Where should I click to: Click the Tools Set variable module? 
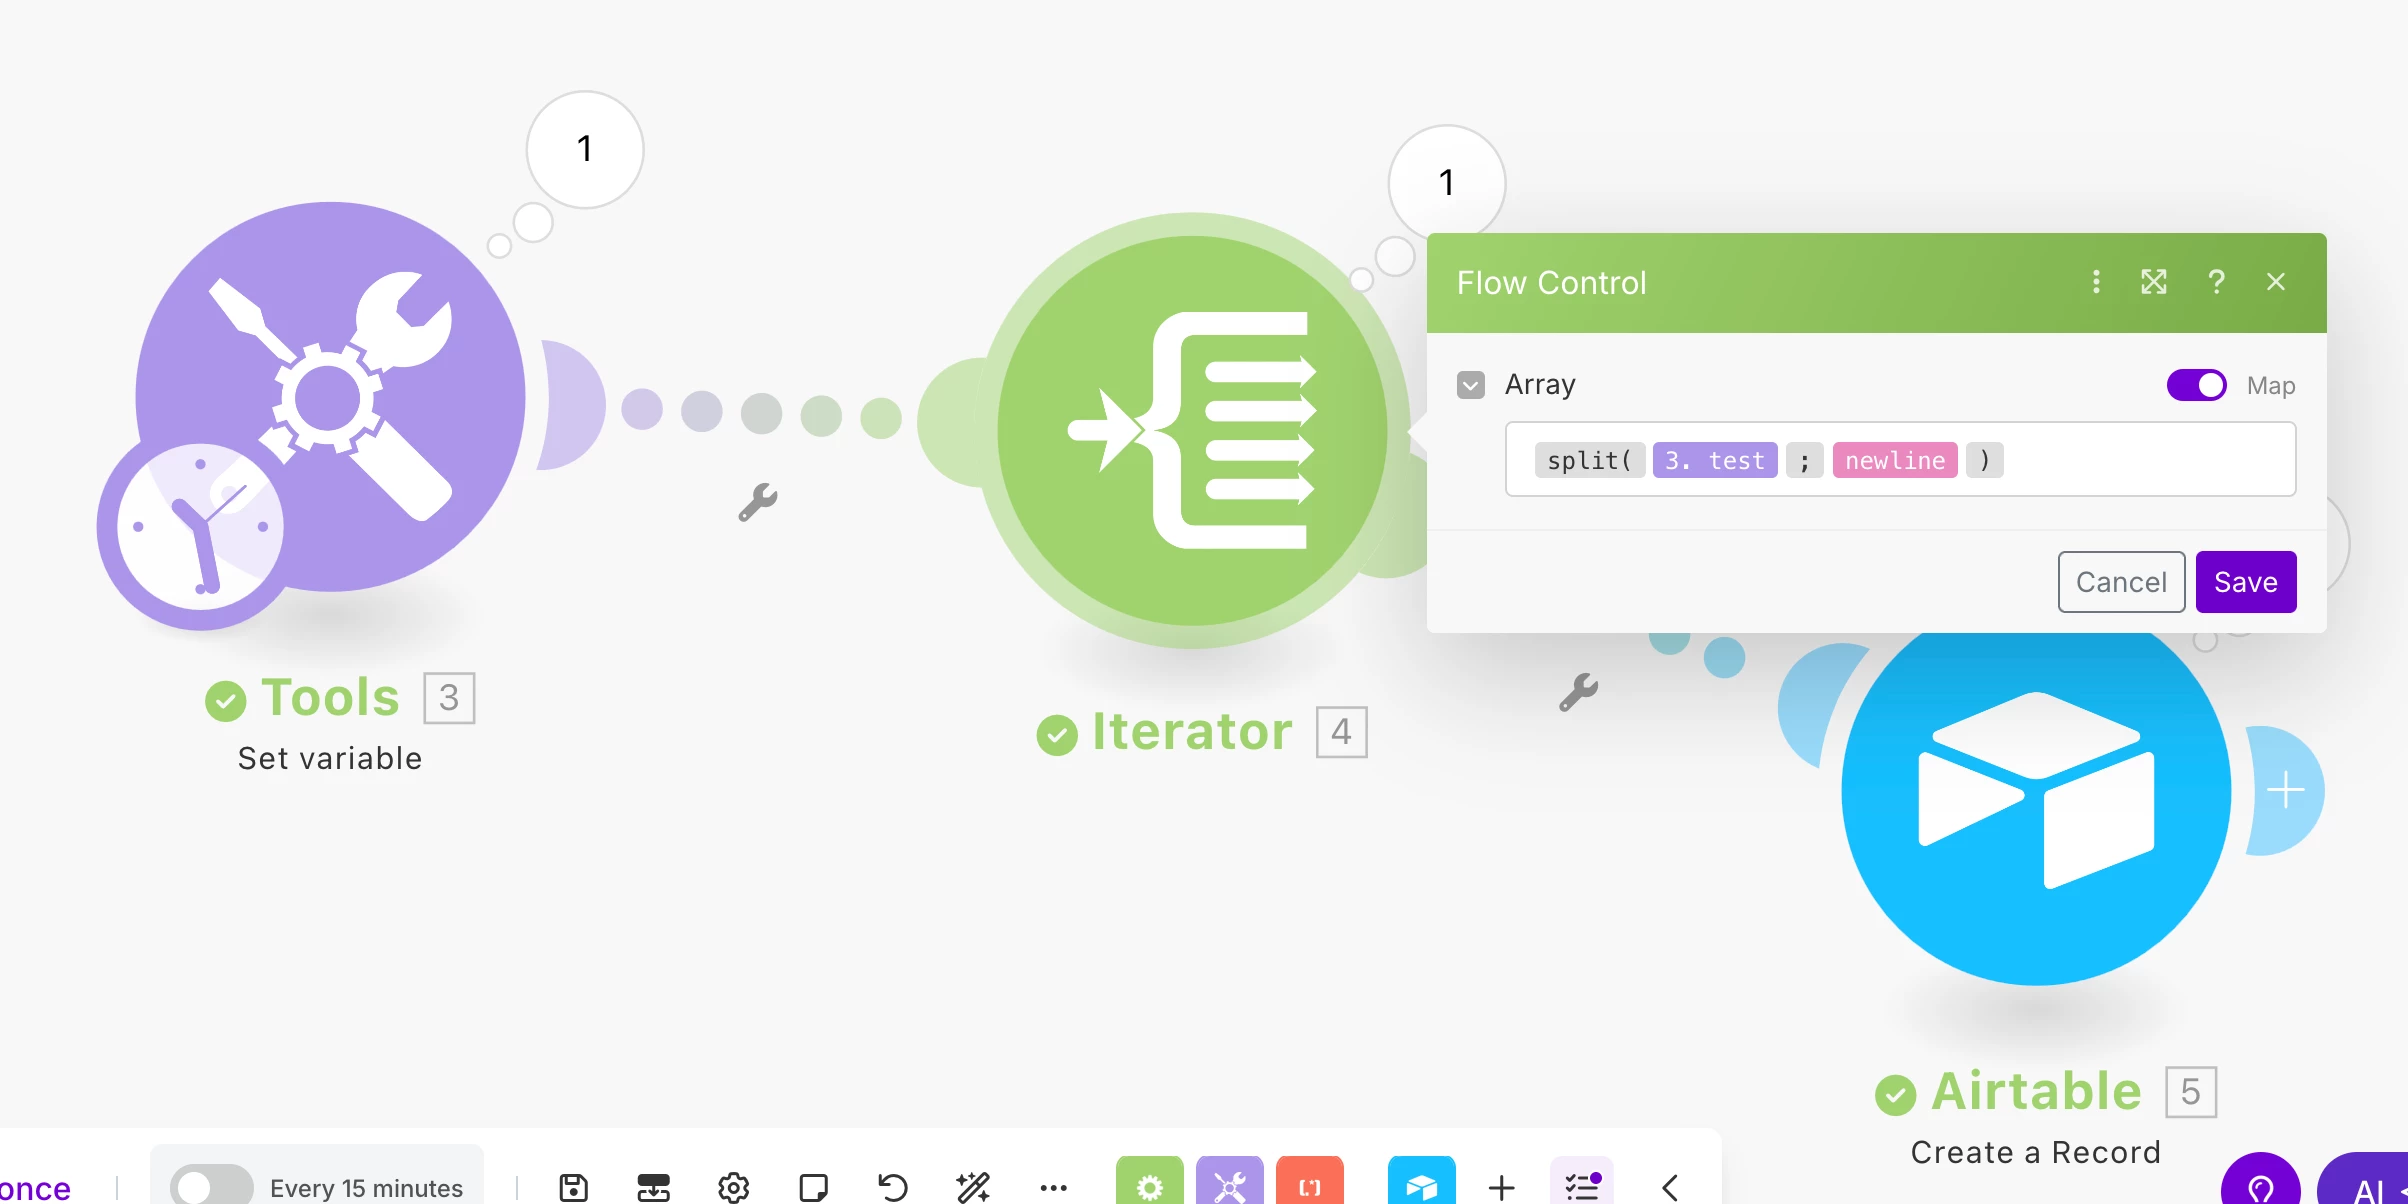tap(330, 397)
